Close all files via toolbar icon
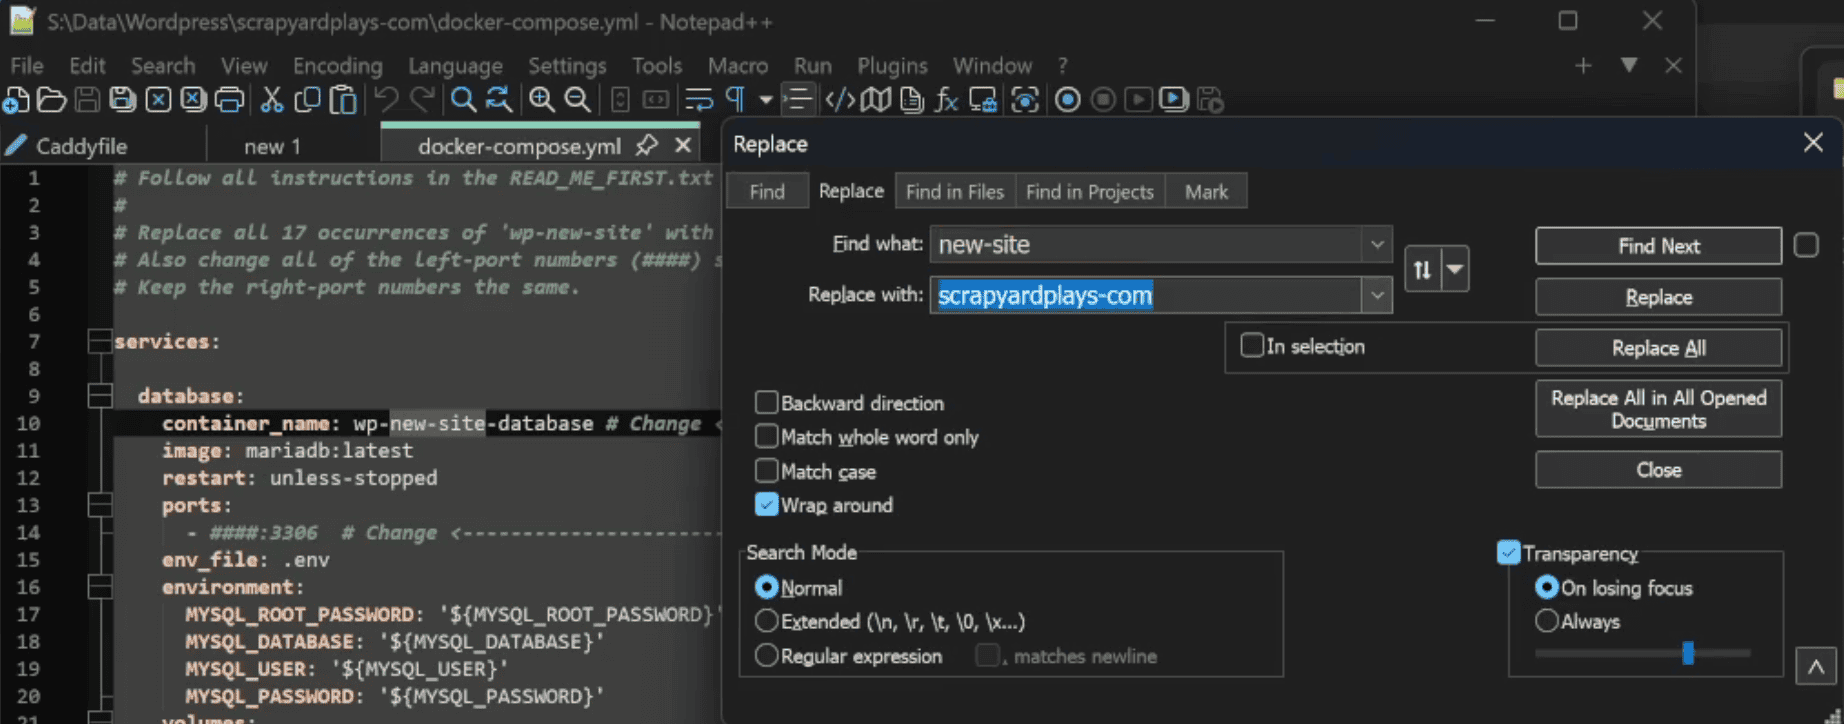The width and height of the screenshot is (1844, 724). coord(193,100)
